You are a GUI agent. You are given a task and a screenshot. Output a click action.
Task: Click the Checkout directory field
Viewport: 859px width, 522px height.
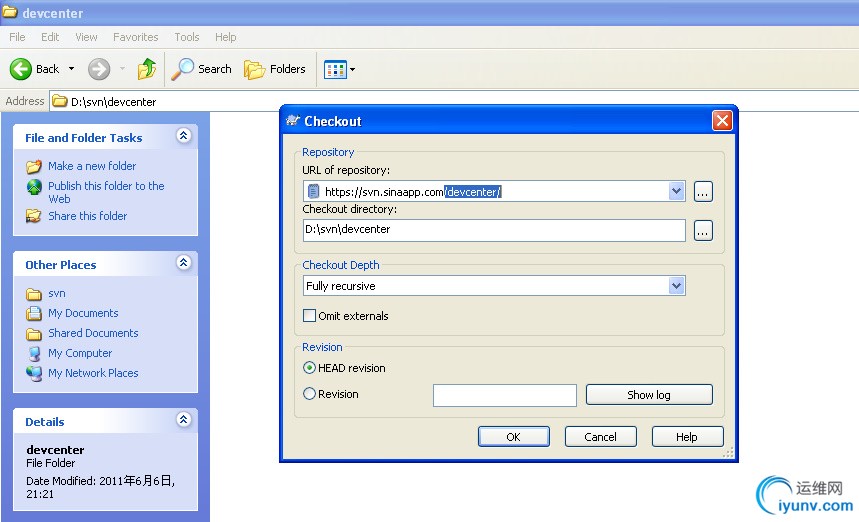494,230
